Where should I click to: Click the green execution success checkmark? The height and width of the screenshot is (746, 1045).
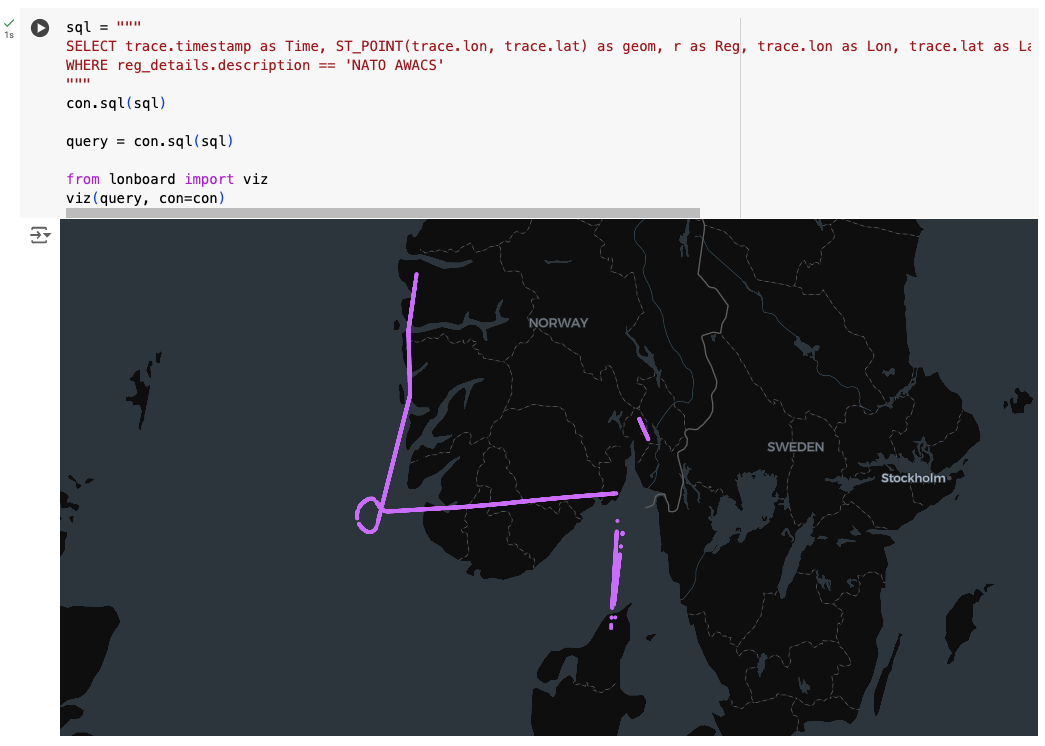coord(9,22)
